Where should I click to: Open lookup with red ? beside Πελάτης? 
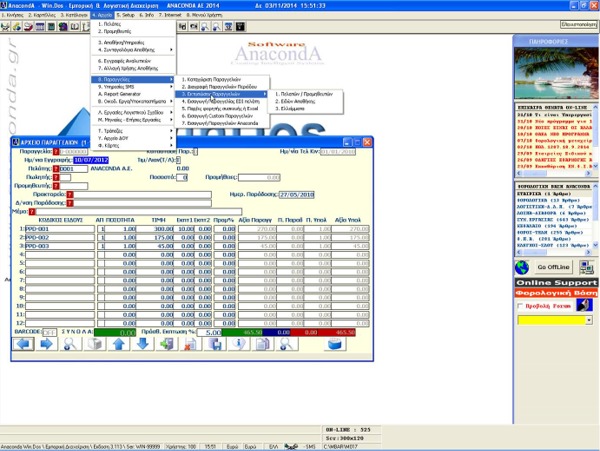[56, 169]
